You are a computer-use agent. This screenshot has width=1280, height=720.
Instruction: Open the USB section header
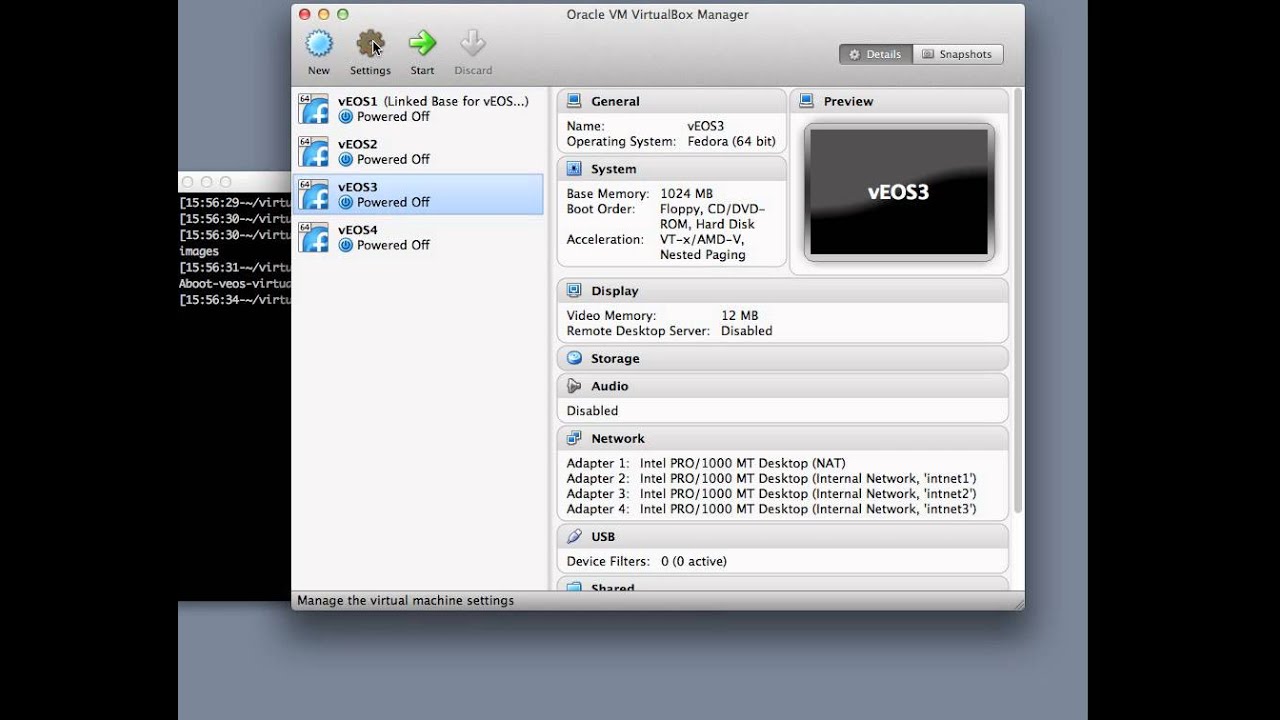click(782, 536)
